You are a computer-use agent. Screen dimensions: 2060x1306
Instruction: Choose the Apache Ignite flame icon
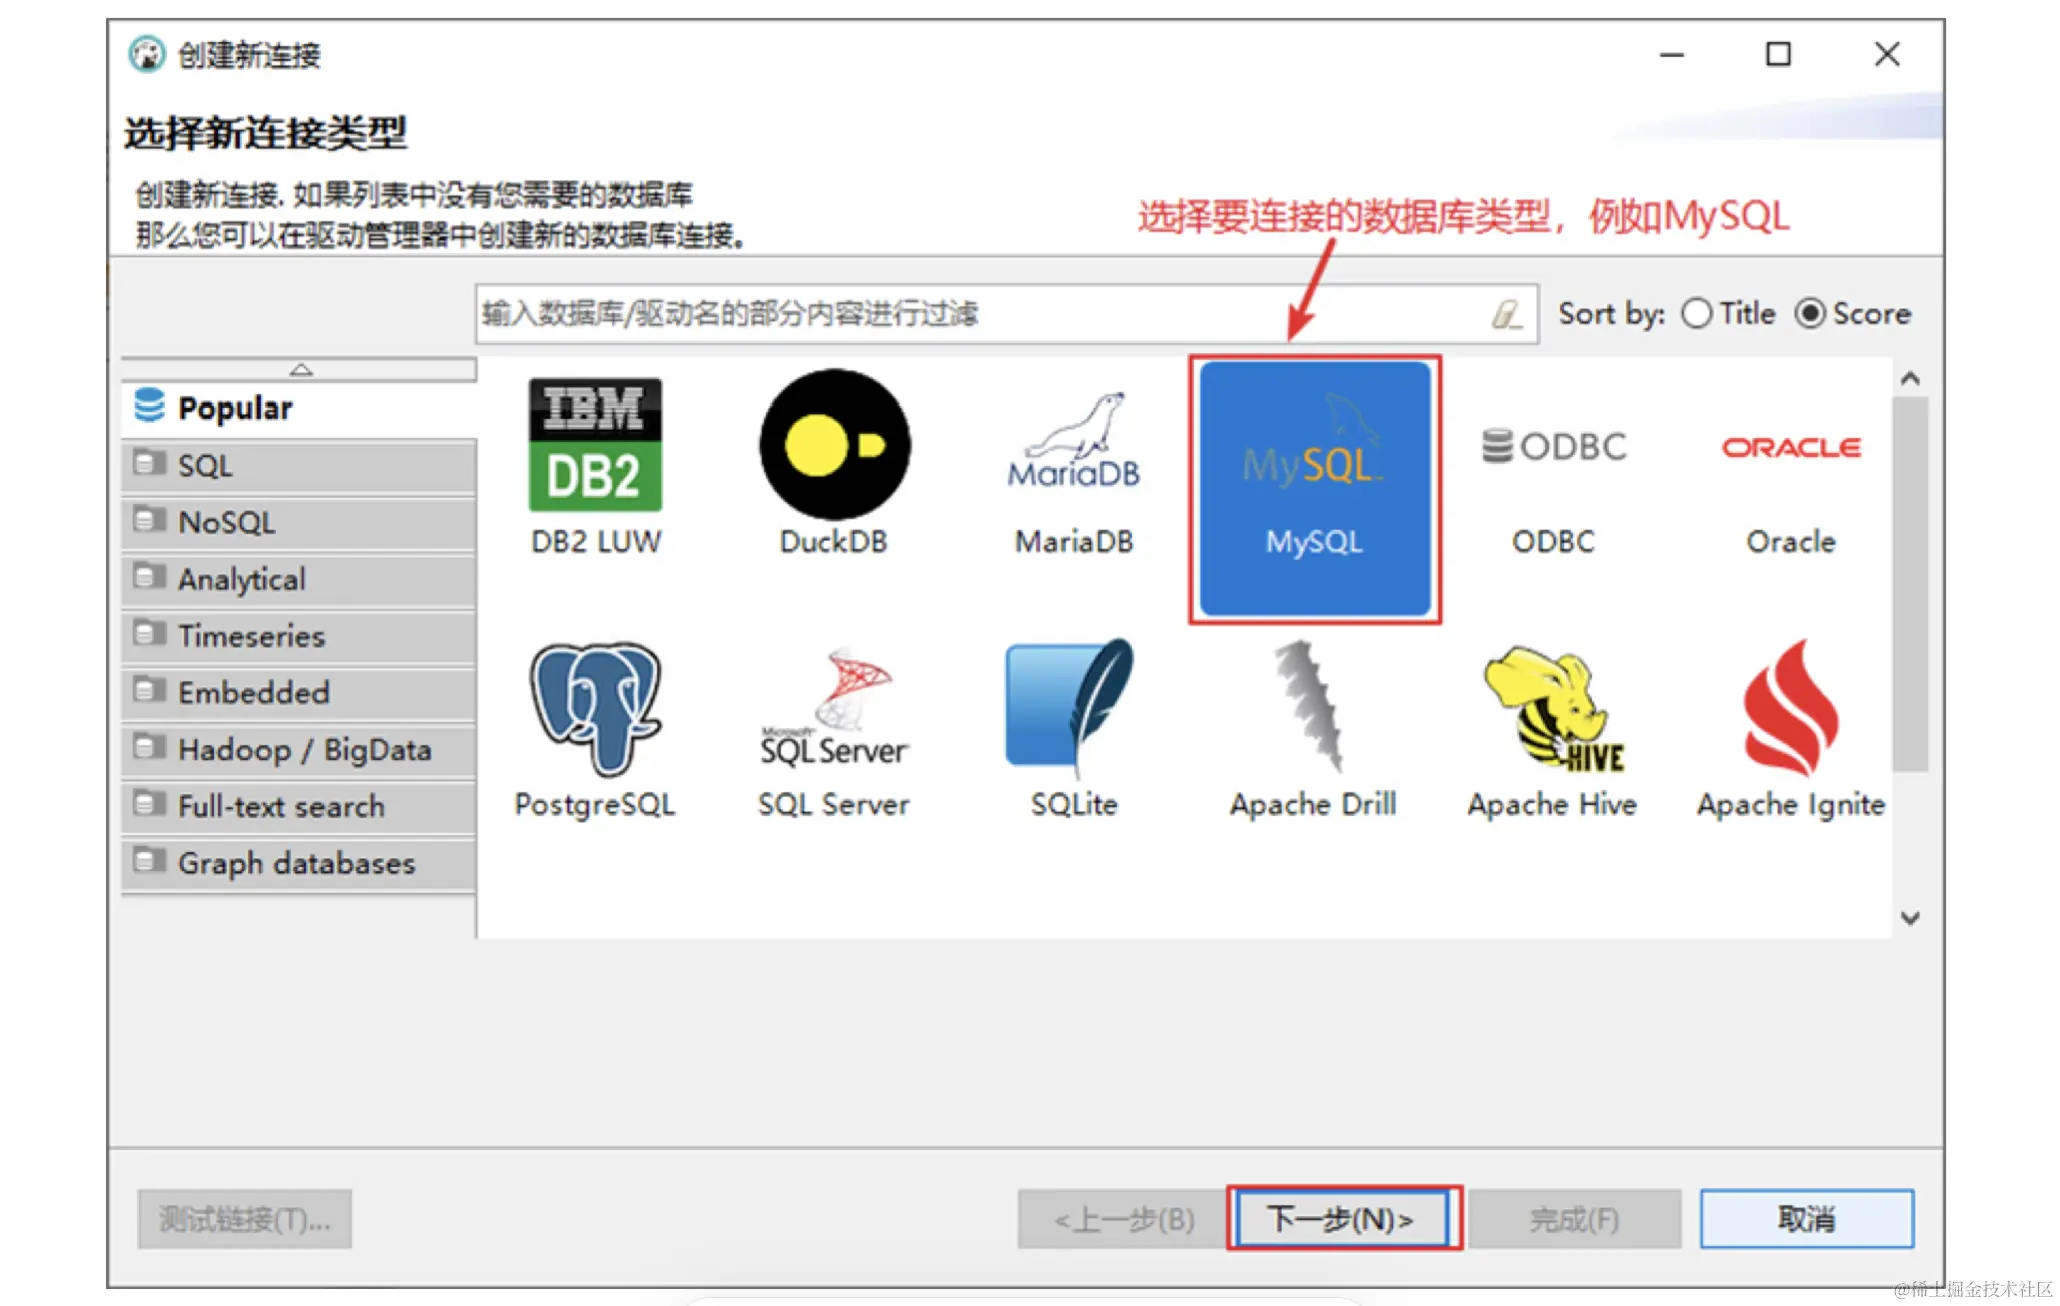click(x=1790, y=709)
